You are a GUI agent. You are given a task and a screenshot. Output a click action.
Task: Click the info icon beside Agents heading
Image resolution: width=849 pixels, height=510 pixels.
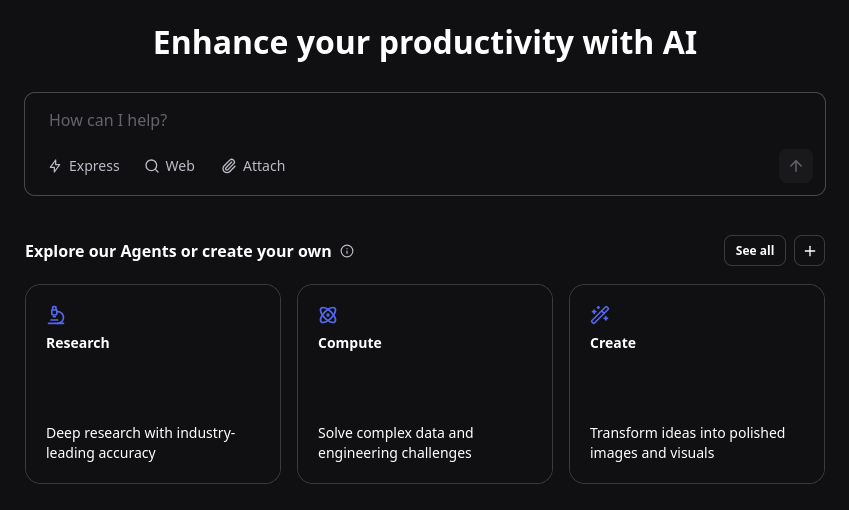click(347, 251)
